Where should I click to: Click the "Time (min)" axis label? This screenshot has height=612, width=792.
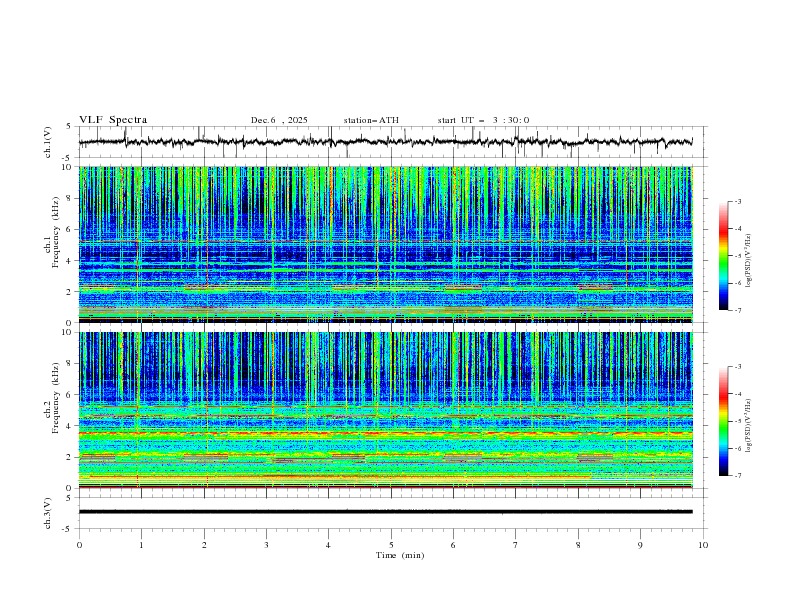(400, 555)
